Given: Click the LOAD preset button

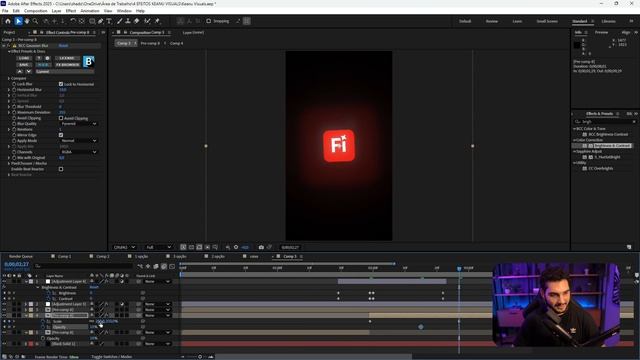Looking at the screenshot, I should tap(24, 58).
